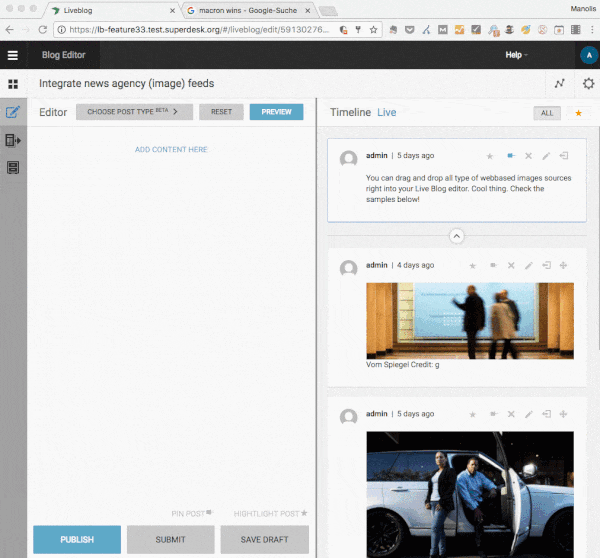Image resolution: width=600 pixels, height=558 pixels.
Task: Open the contributions panel sidebar icon
Action: [13, 140]
